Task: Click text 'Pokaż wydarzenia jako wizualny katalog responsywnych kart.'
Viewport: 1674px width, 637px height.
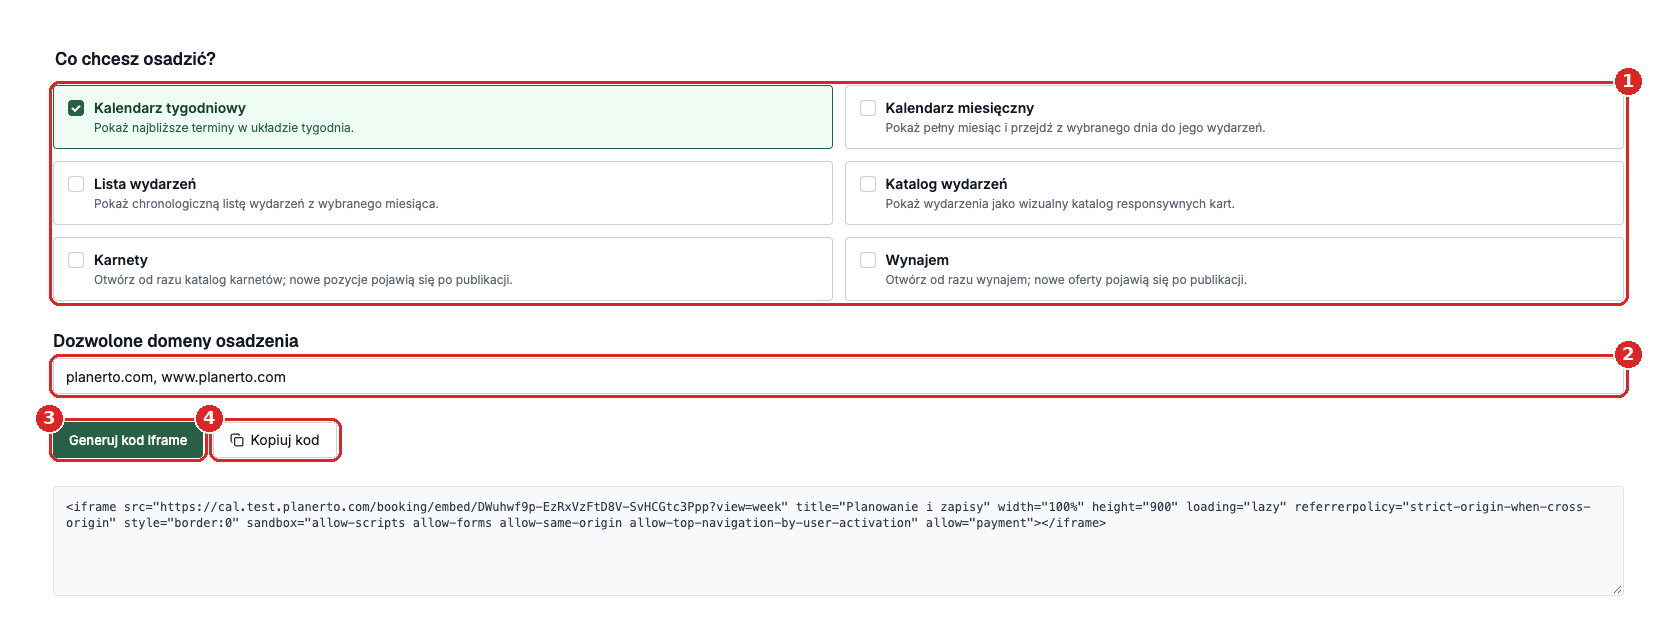Action: click(1060, 204)
